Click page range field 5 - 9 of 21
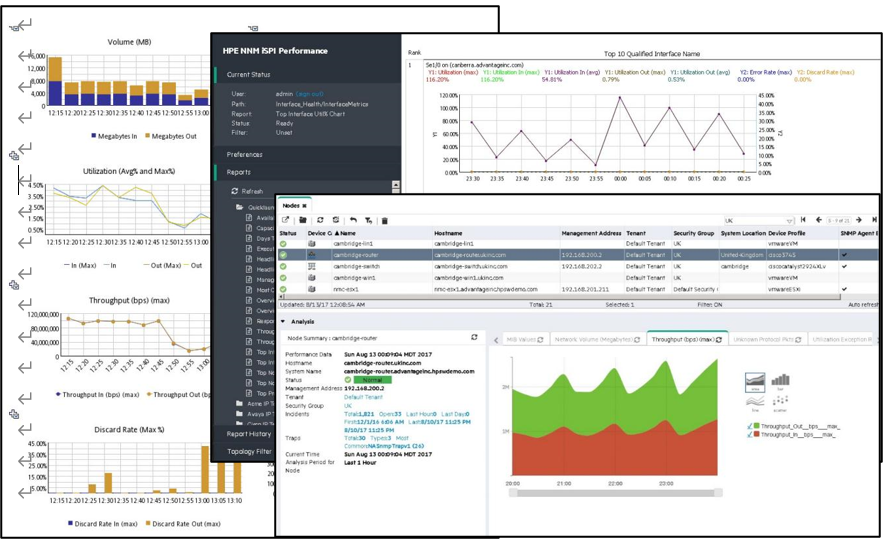 (x=838, y=220)
